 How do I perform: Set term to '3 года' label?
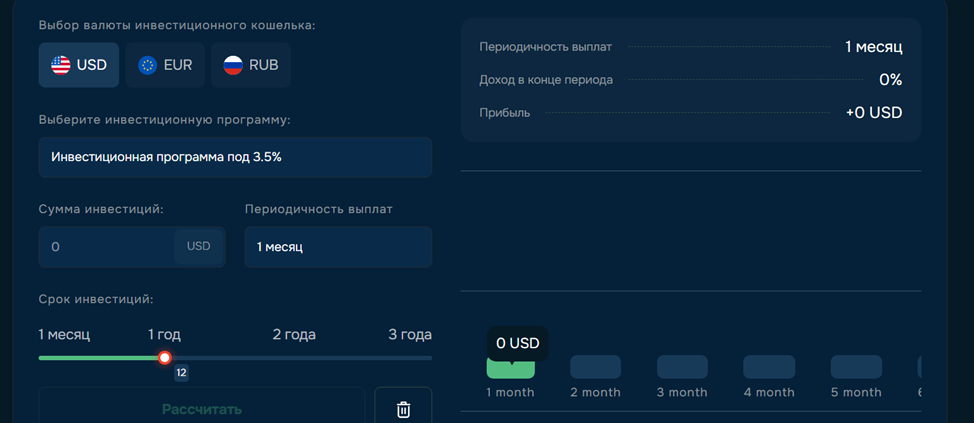coord(409,334)
